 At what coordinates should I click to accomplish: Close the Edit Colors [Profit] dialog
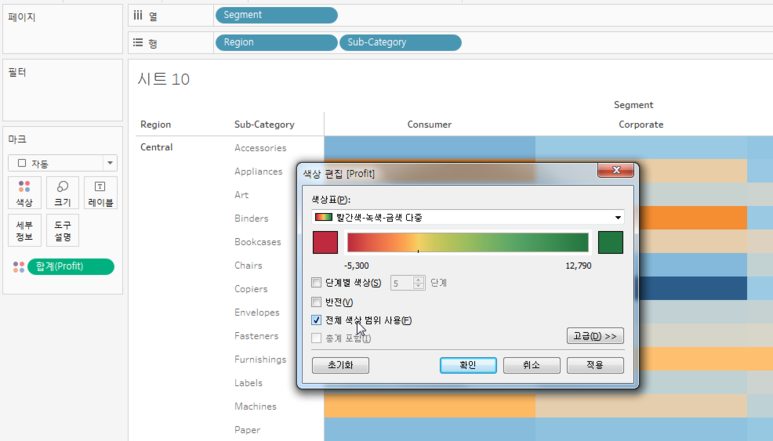616,170
